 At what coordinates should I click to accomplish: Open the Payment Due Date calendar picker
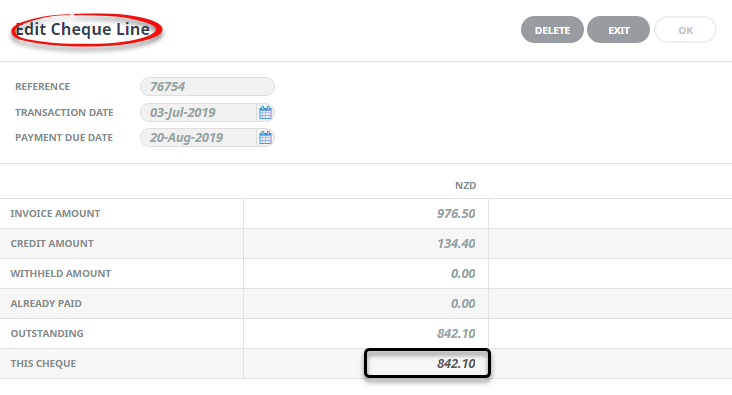click(x=265, y=138)
